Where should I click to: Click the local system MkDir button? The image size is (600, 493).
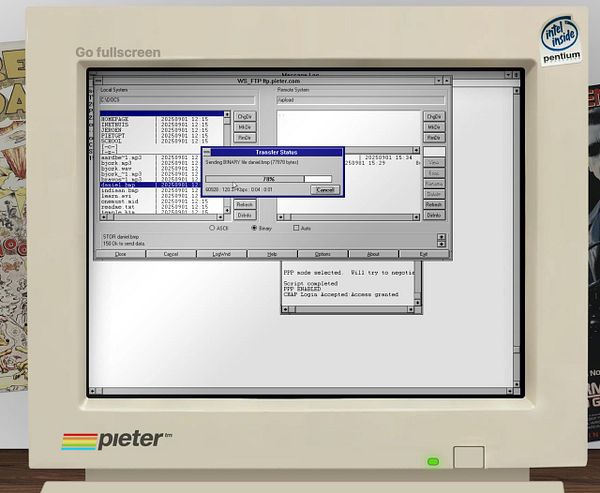click(245, 127)
